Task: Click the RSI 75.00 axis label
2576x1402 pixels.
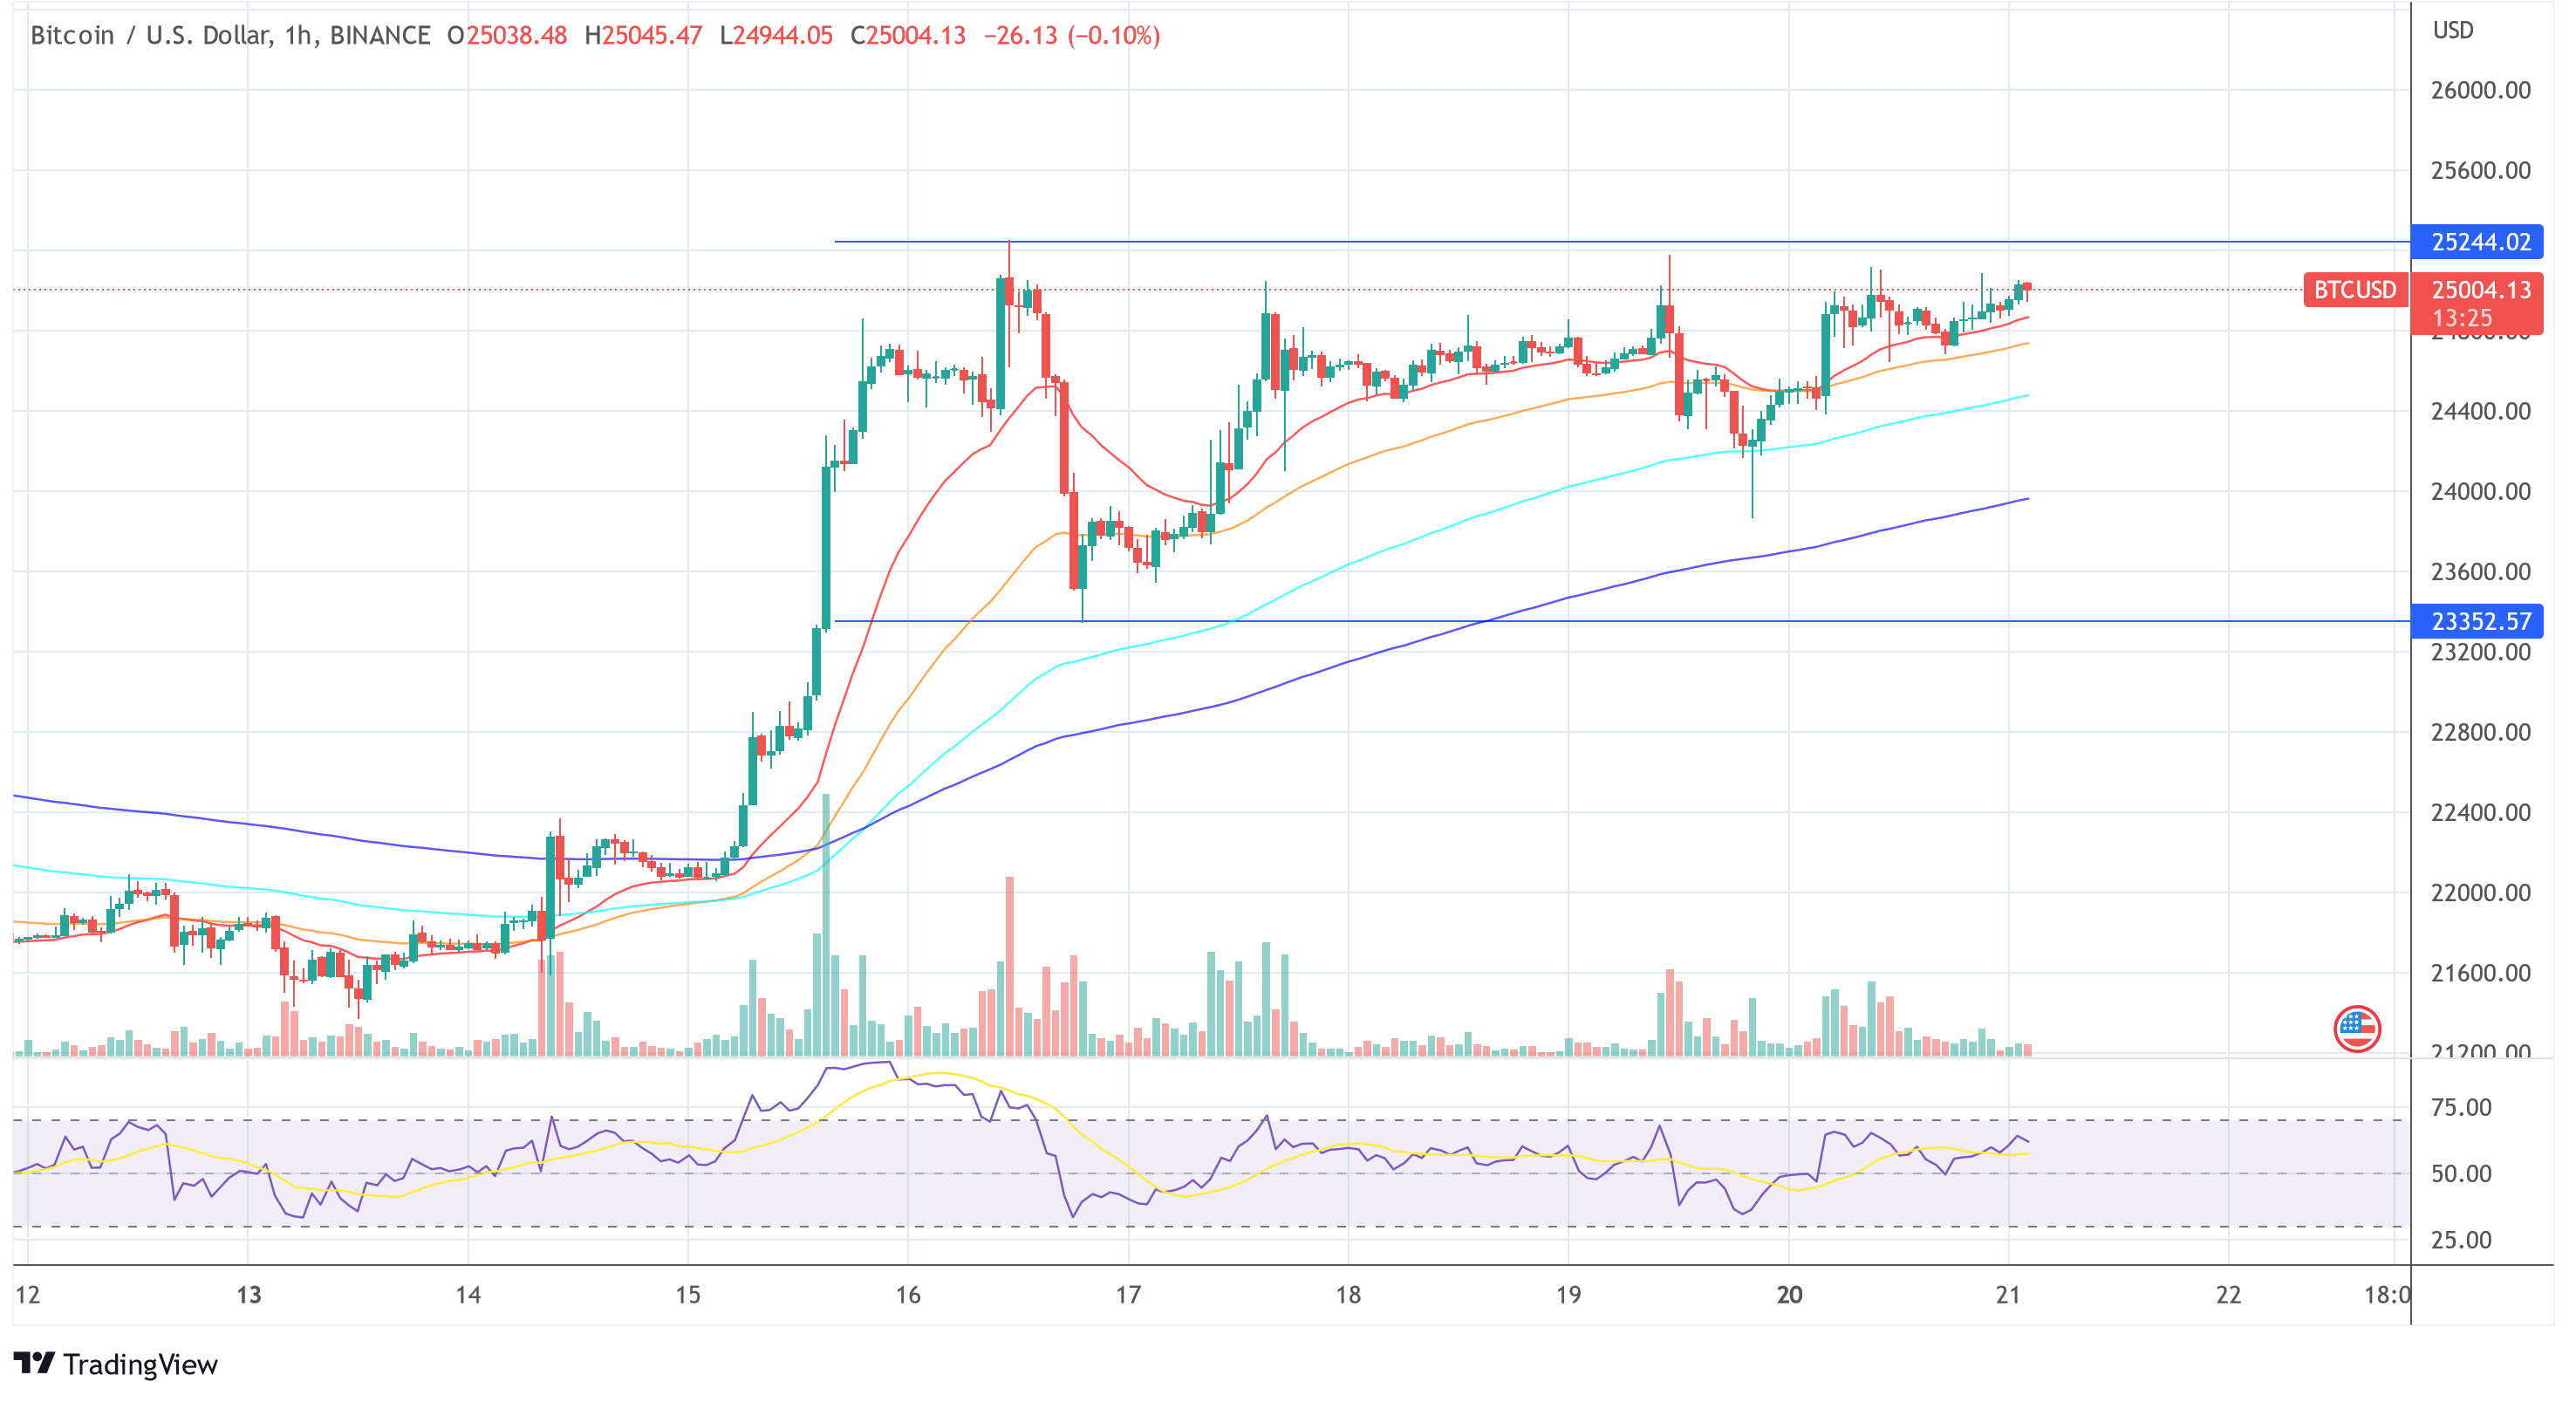Action: [2461, 1107]
